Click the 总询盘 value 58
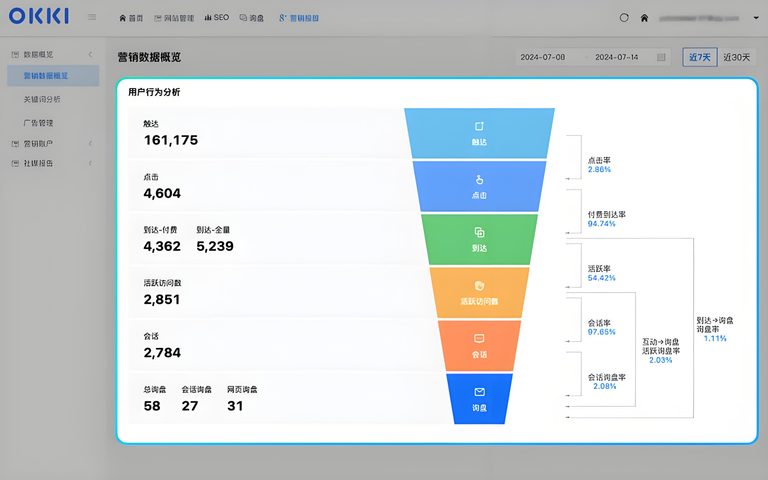Viewport: 768px width, 480px height. click(152, 406)
